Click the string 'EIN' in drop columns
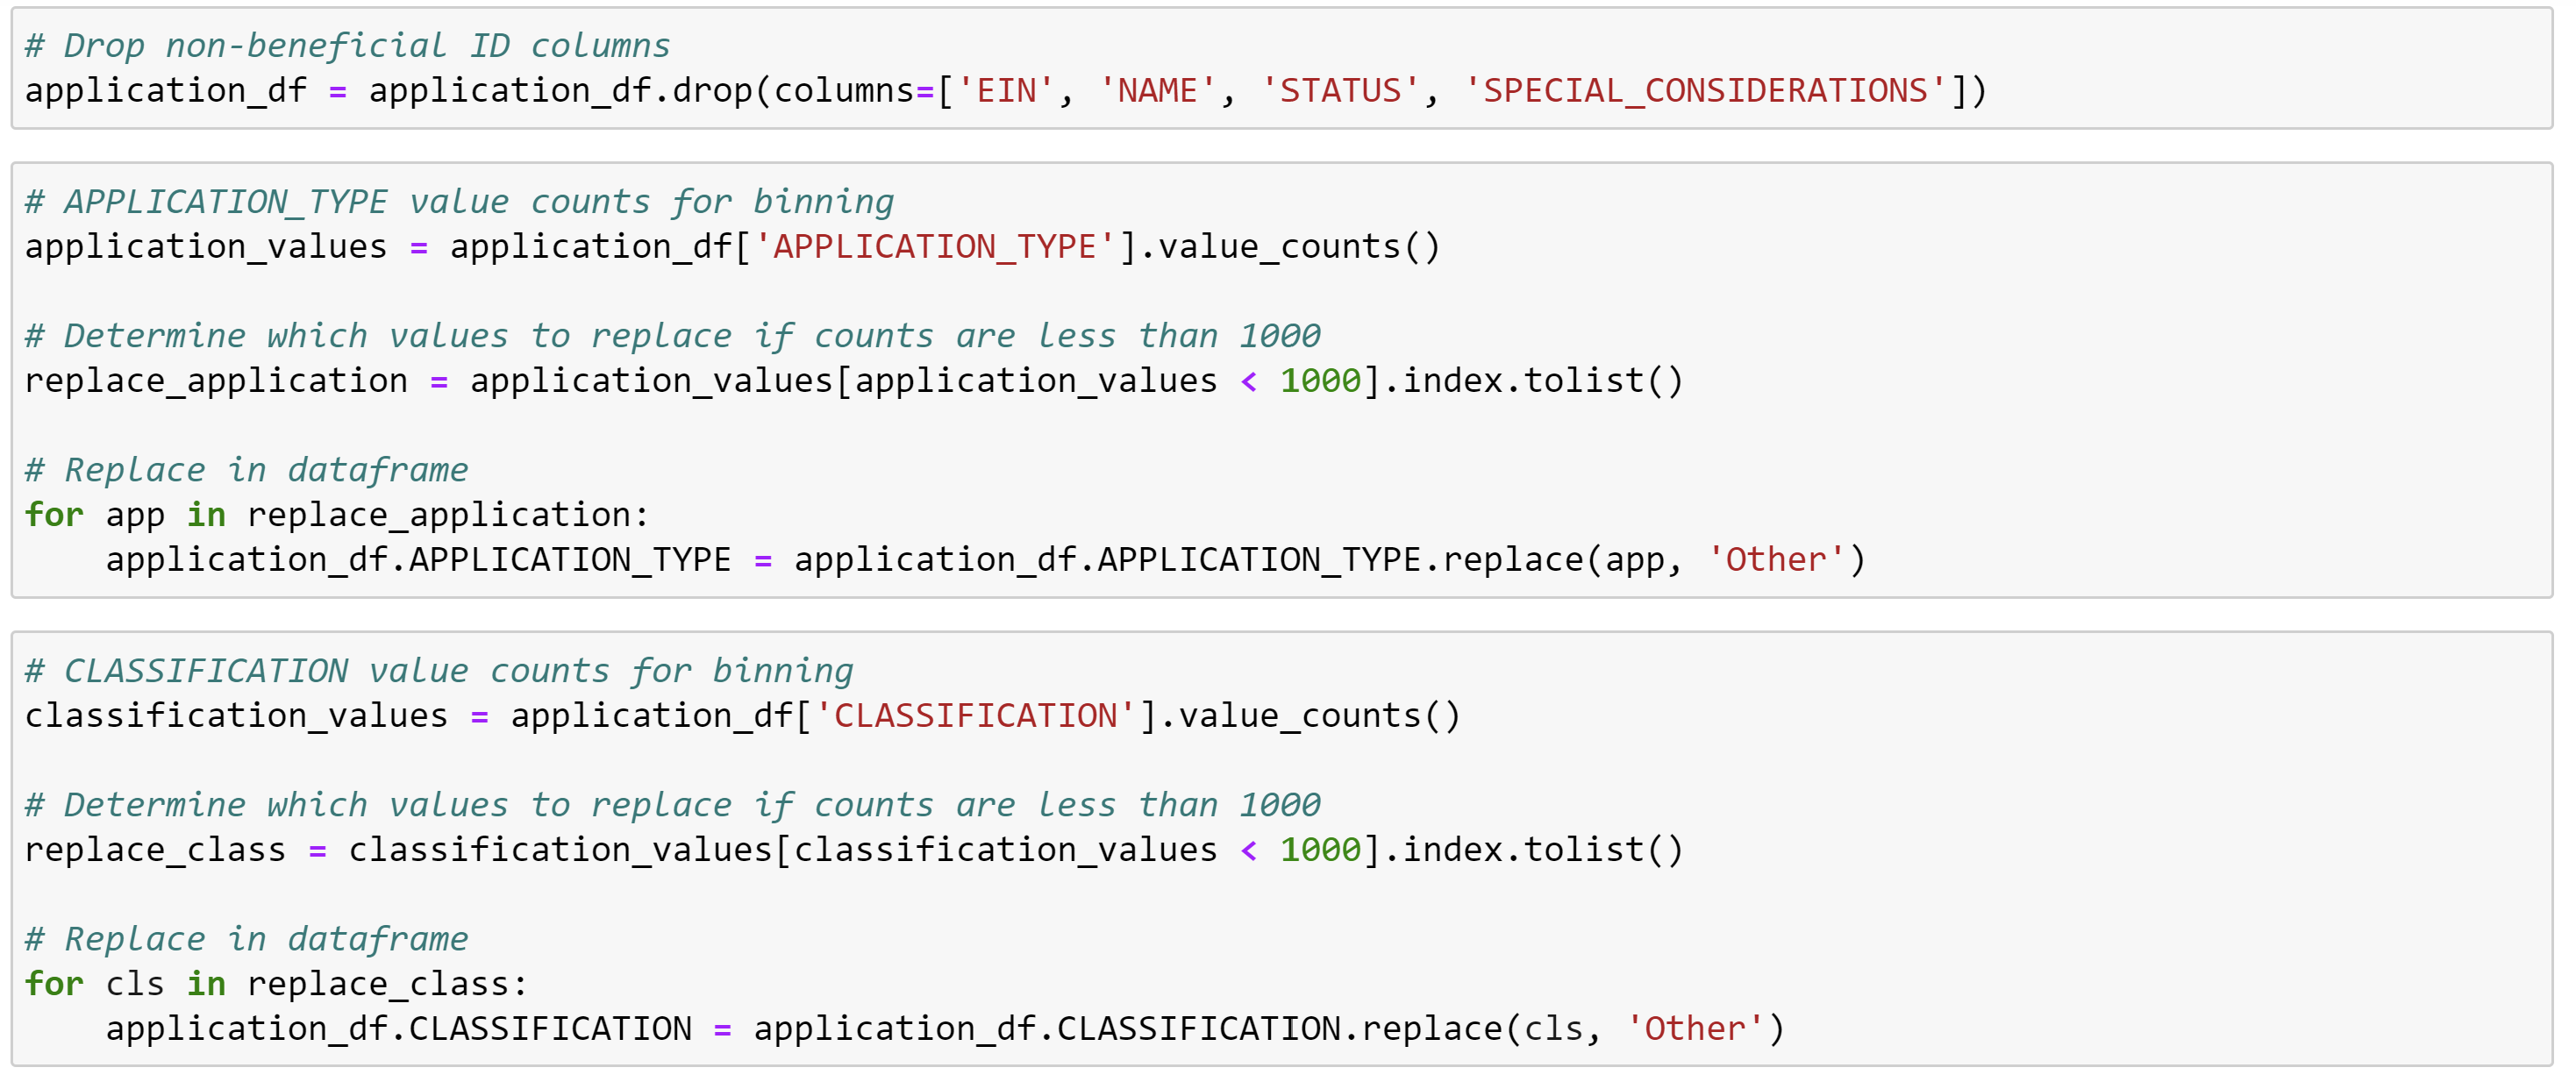This screenshot has height=1089, width=2576. (1006, 91)
